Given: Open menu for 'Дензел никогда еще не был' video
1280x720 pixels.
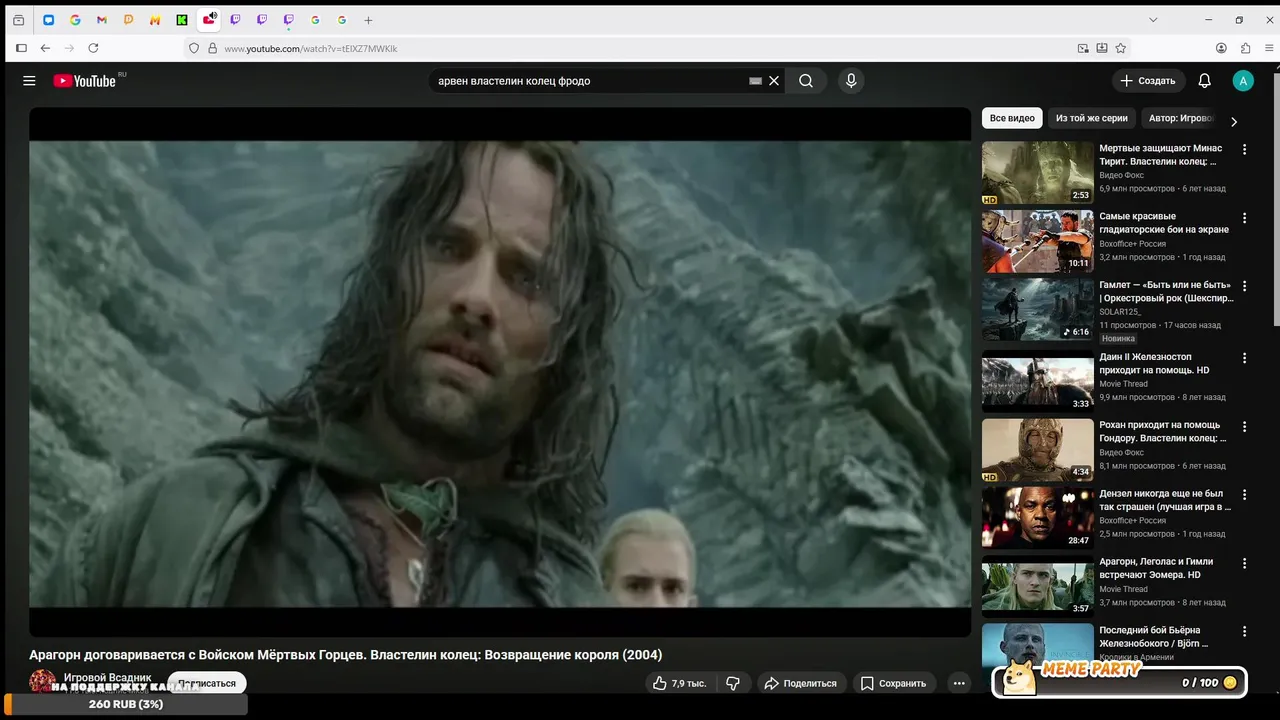Looking at the screenshot, I should click(x=1245, y=495).
